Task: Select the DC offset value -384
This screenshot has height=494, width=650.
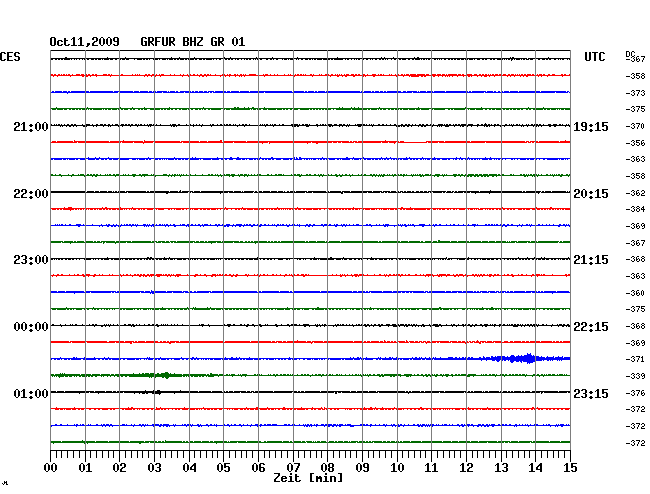Action: pos(635,209)
